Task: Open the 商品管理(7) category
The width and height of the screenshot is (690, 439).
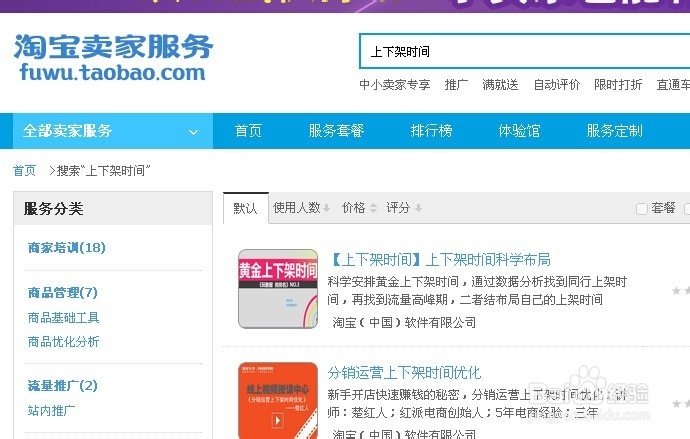Action: 62,293
